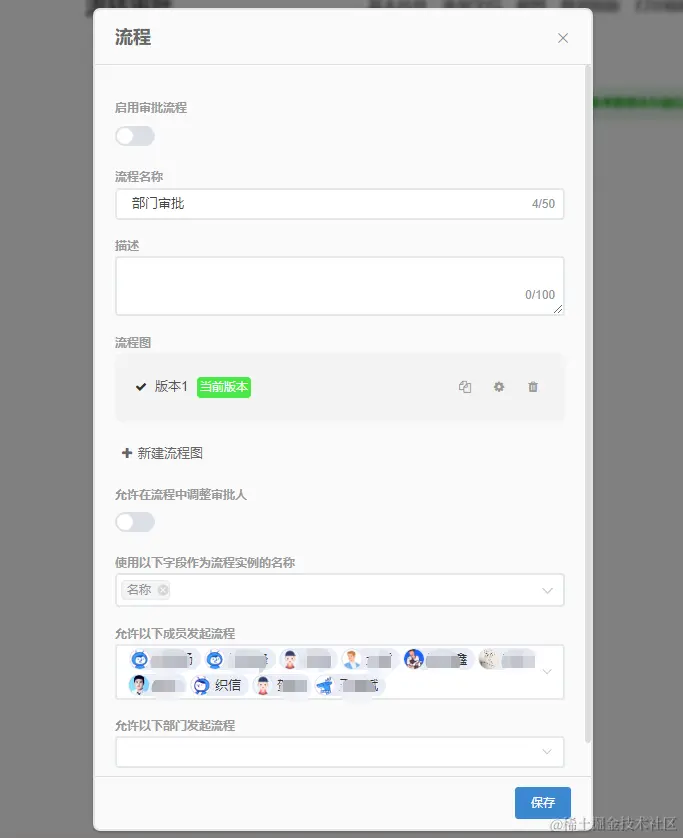Delete 版本1 with the trash icon
The image size is (683, 838).
[x=533, y=387]
